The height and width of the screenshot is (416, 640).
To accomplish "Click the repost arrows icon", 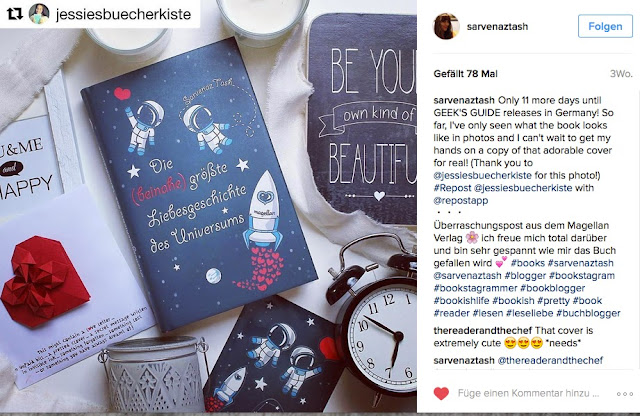I will (x=15, y=14).
